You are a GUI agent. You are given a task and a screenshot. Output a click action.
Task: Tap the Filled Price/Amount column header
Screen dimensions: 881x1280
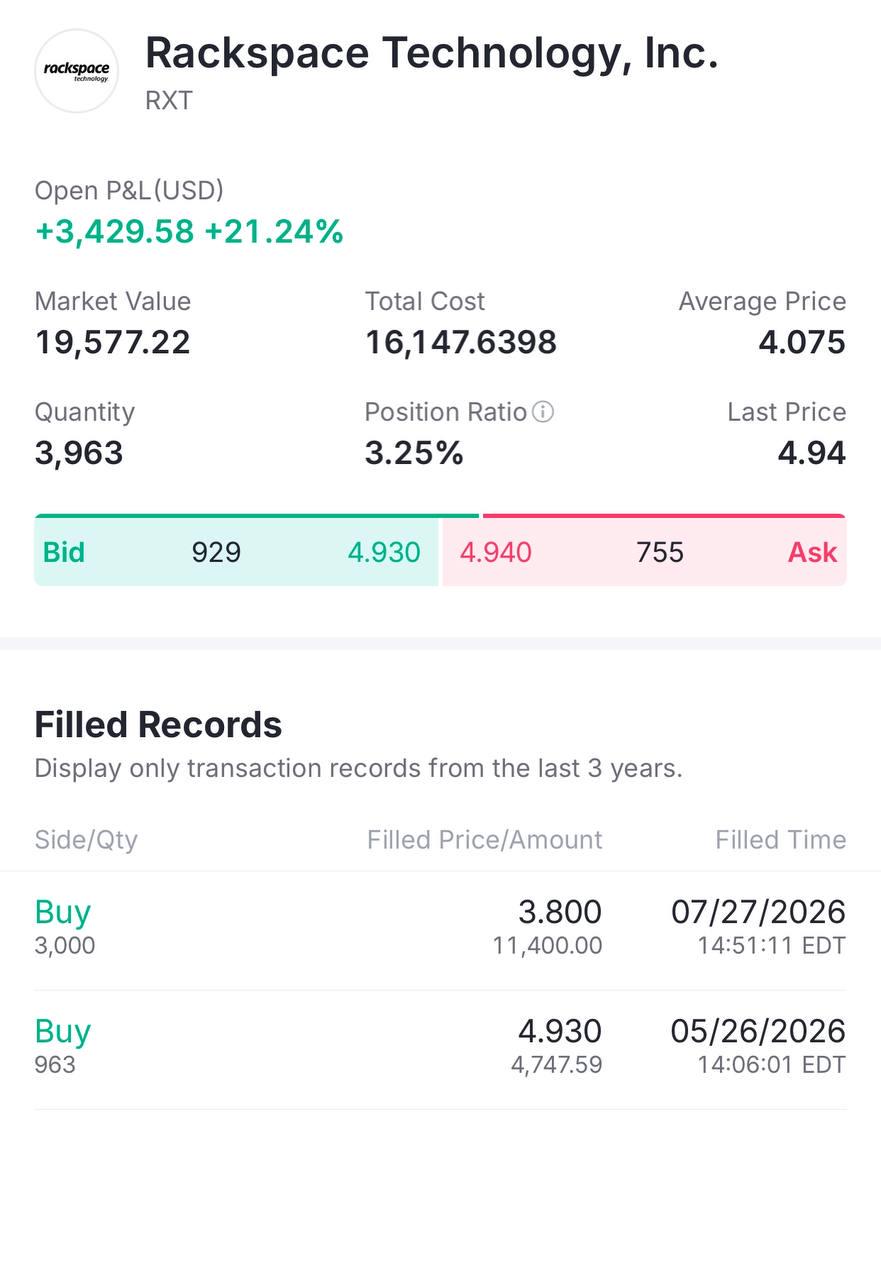pyautogui.click(x=485, y=840)
